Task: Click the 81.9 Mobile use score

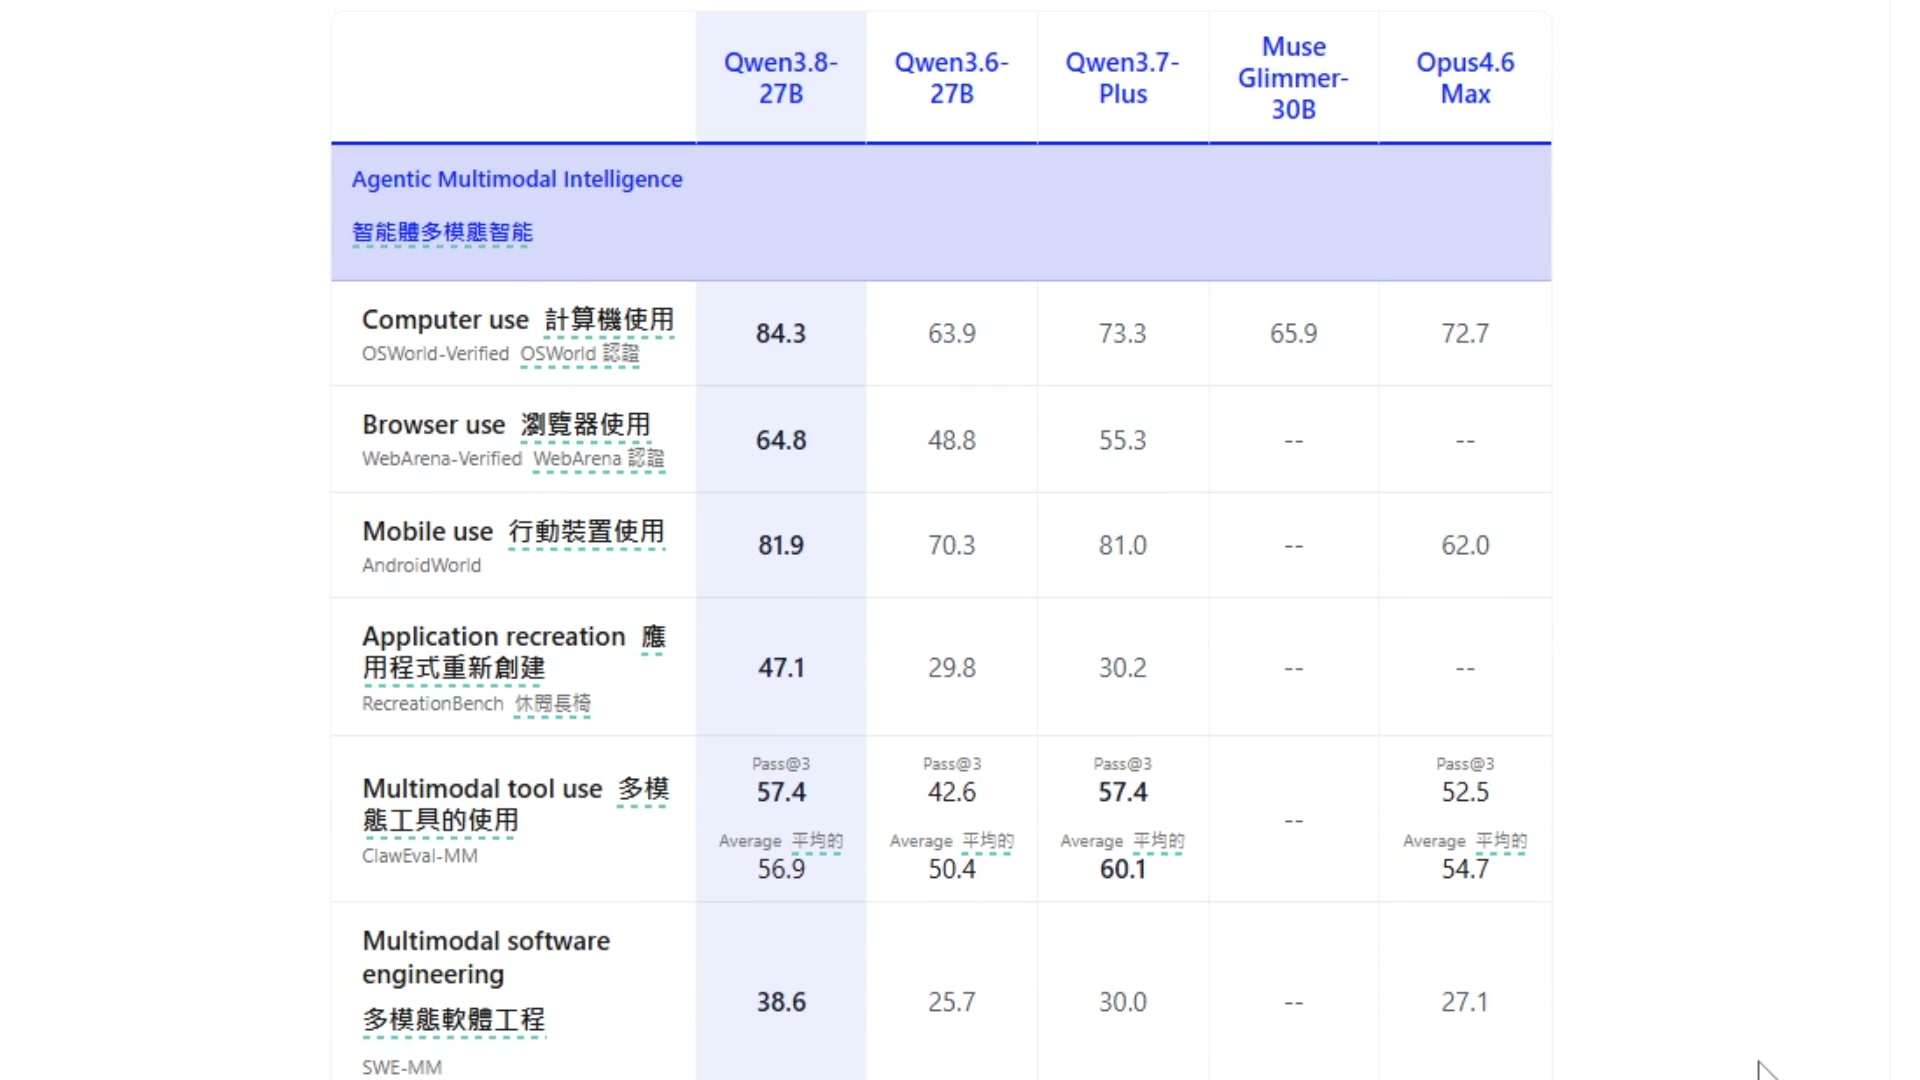Action: coord(781,545)
